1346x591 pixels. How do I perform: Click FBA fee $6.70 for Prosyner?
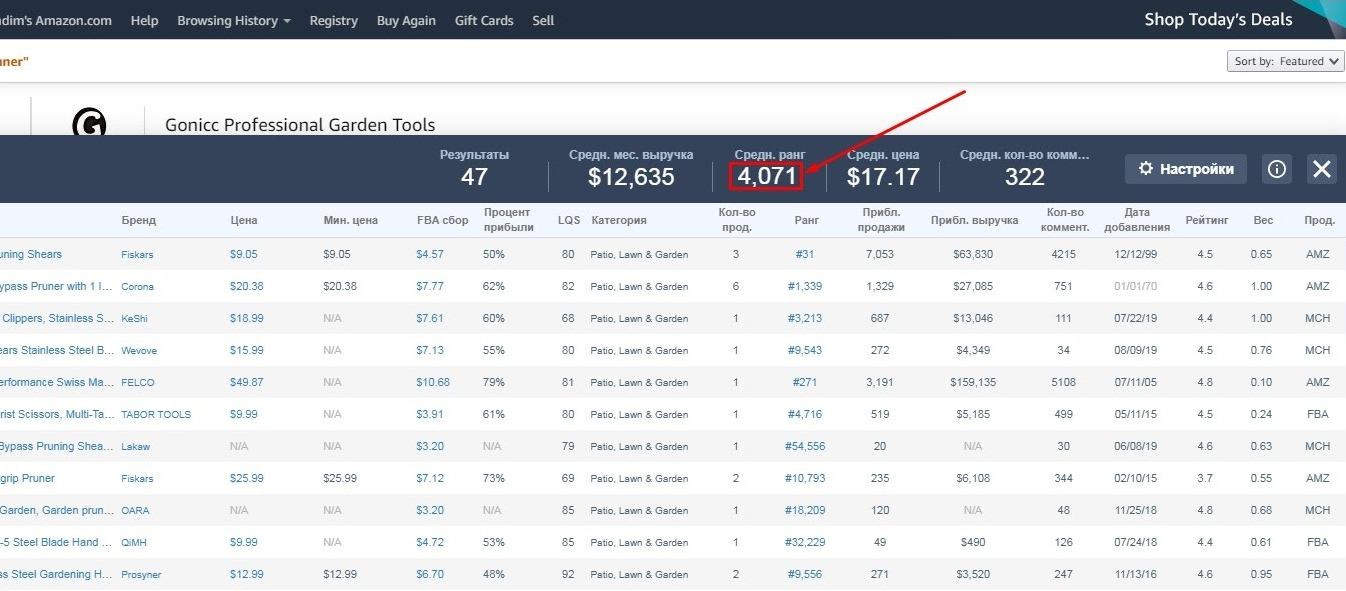pos(430,575)
